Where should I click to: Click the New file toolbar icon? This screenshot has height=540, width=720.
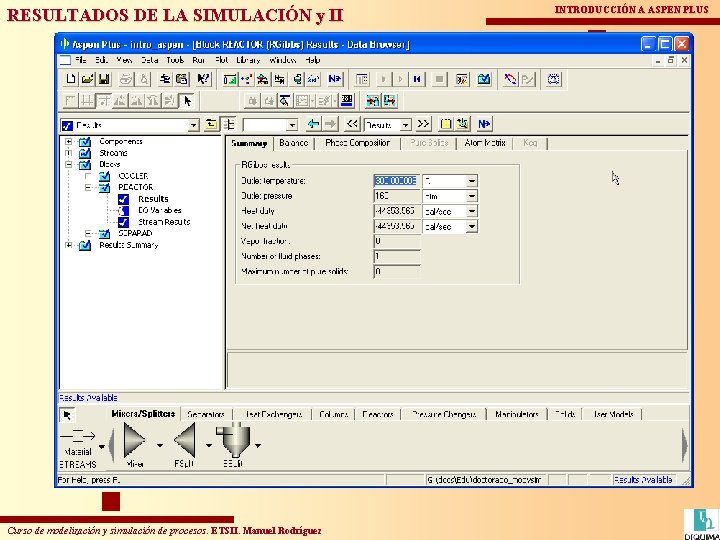point(72,79)
